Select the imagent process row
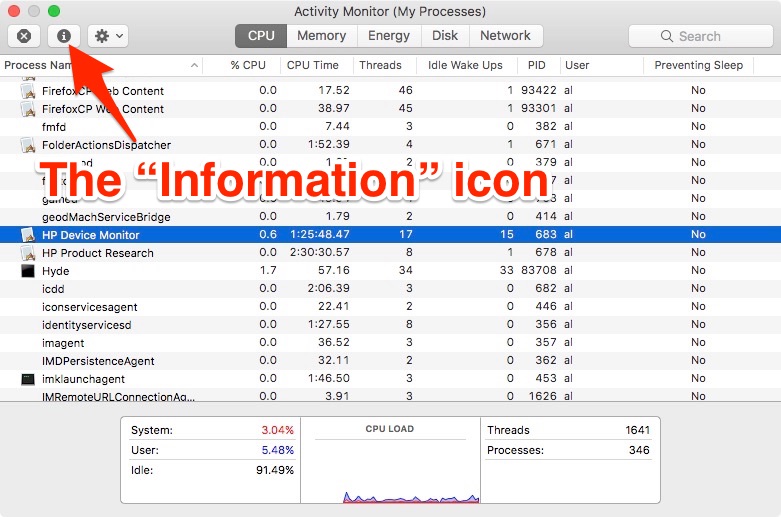Screen dimensions: 781x517 [x=390, y=343]
